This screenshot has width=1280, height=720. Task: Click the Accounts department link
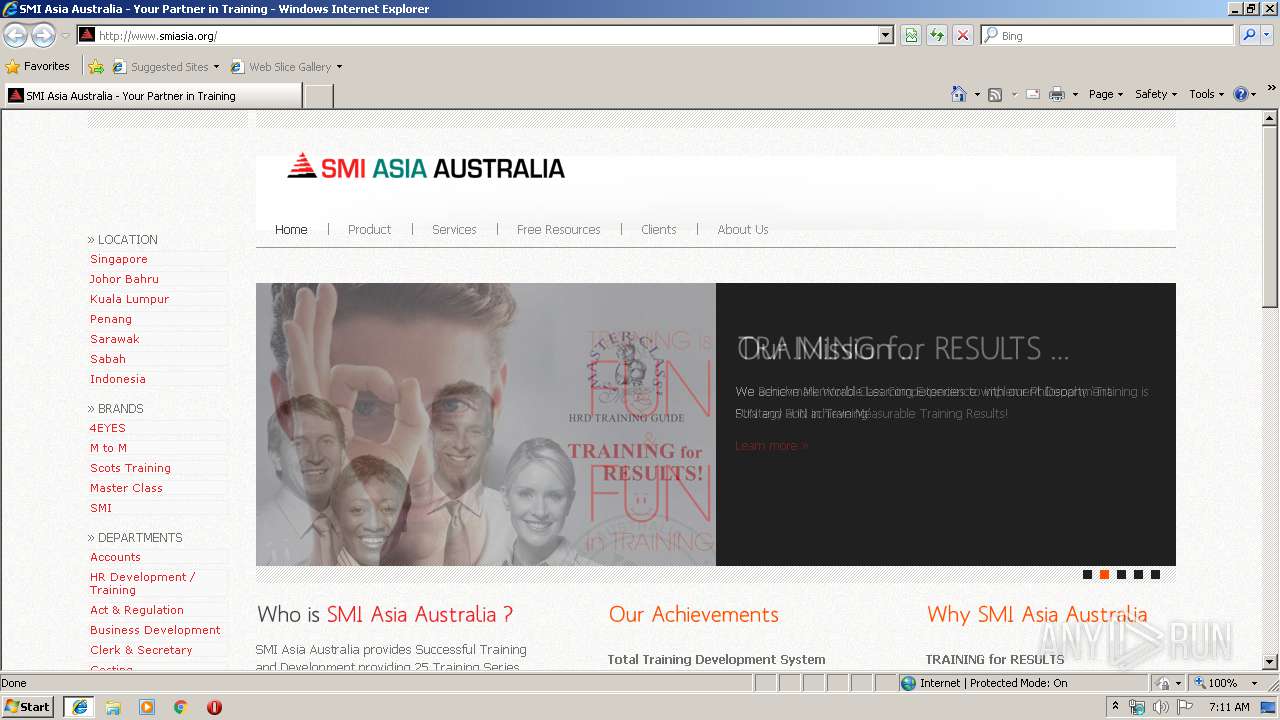(x=115, y=557)
